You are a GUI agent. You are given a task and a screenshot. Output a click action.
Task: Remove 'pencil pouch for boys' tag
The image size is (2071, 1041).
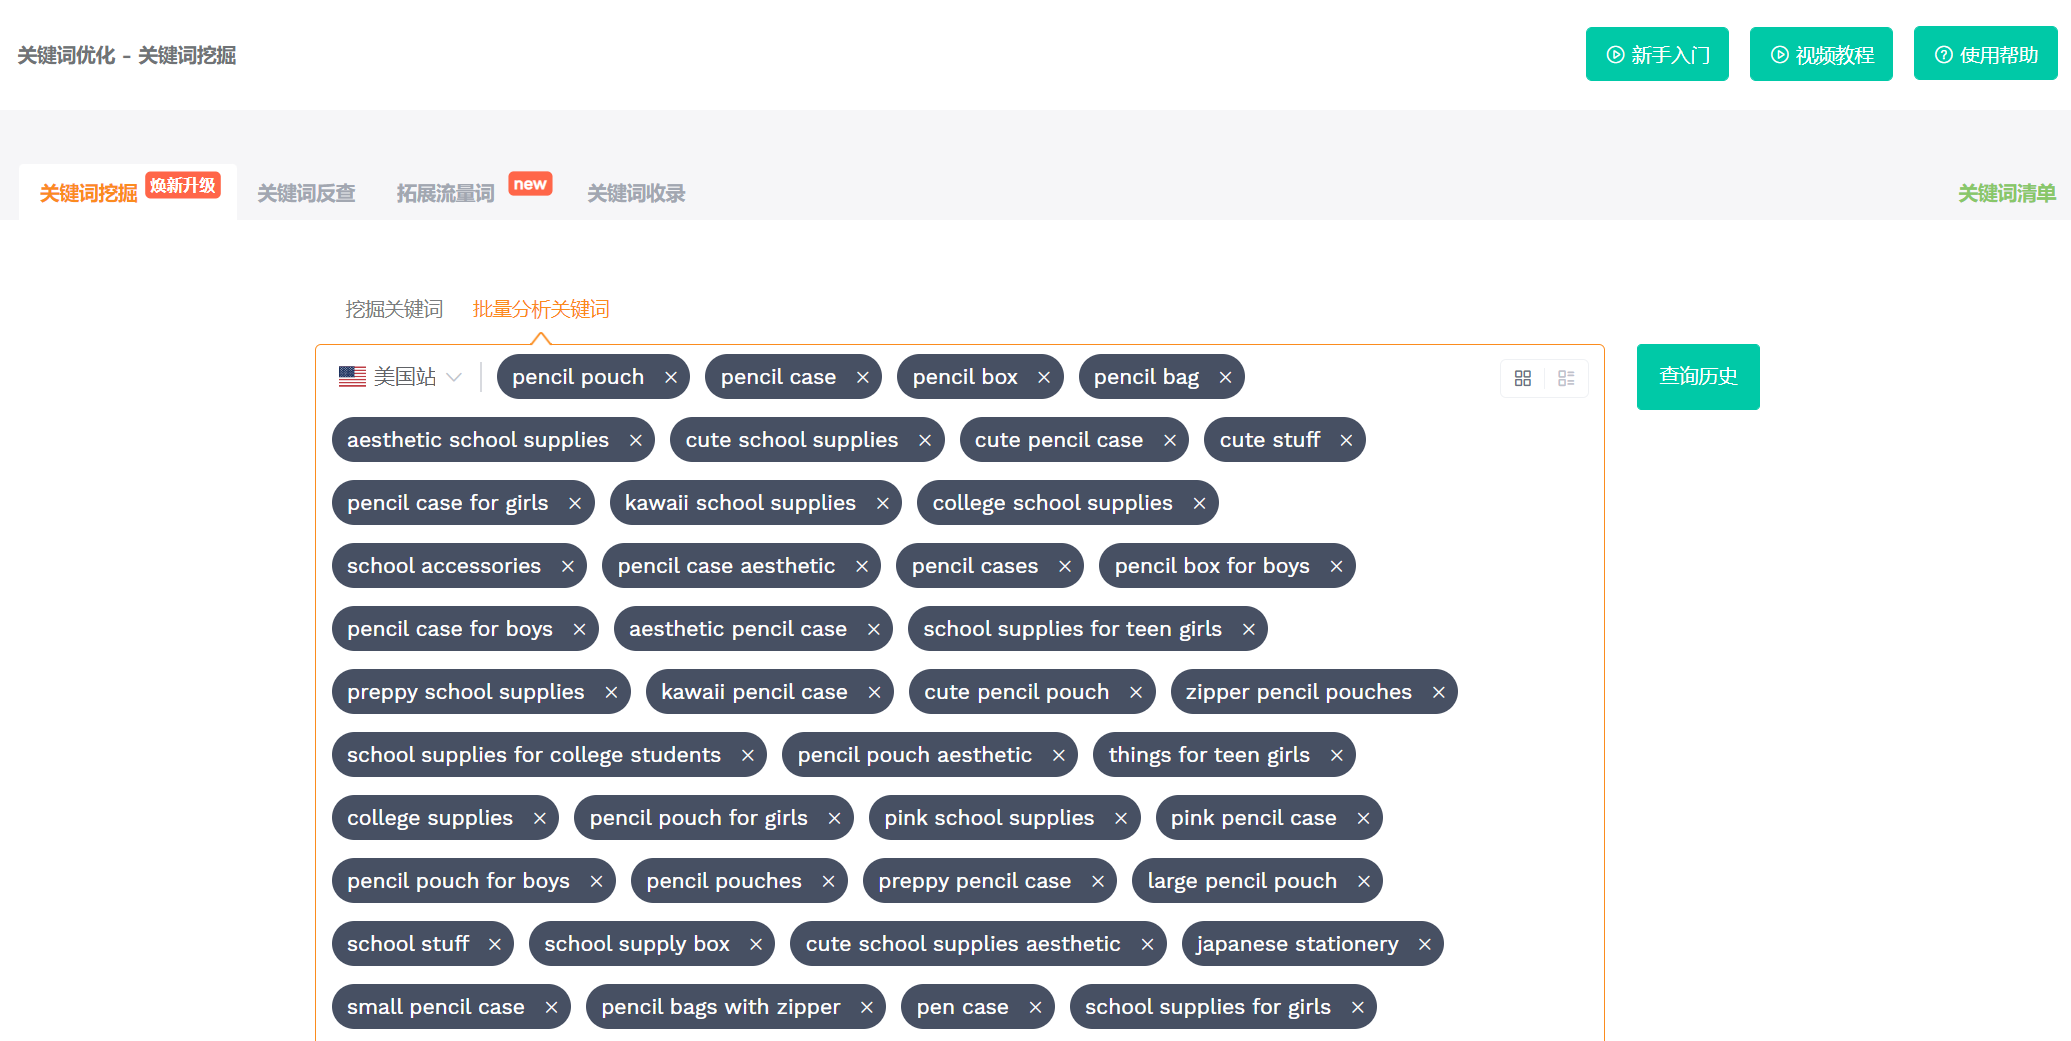pos(596,882)
